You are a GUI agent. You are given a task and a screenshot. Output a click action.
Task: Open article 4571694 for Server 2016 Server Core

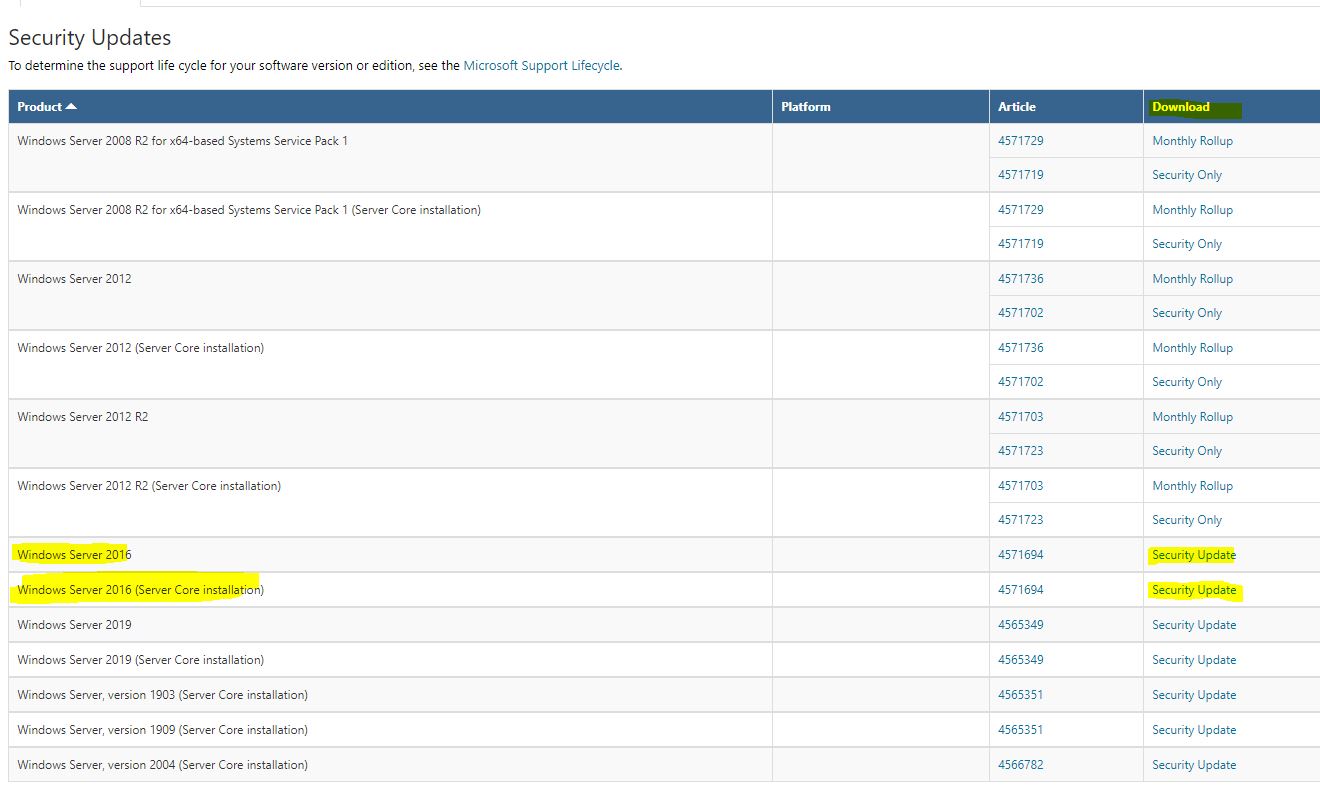point(1020,590)
